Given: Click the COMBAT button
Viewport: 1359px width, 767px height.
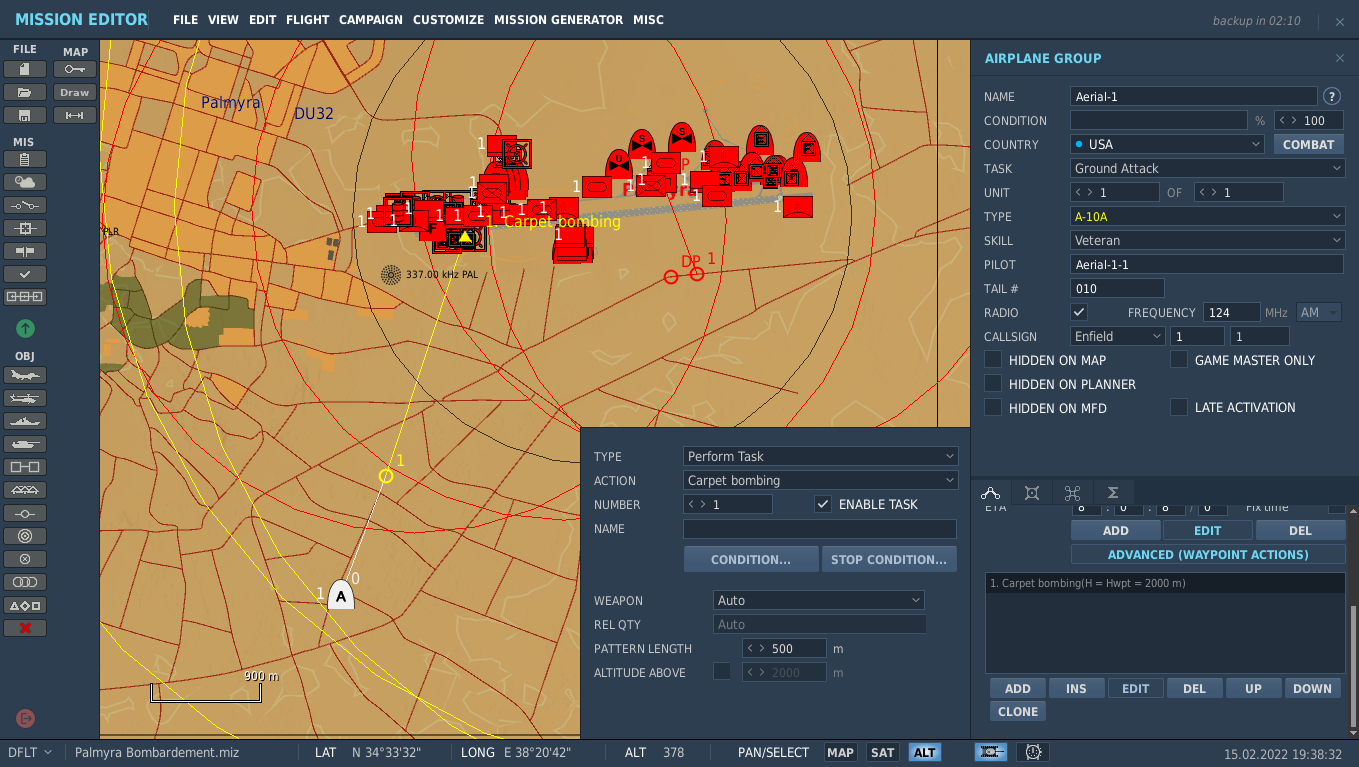Looking at the screenshot, I should [x=1308, y=145].
